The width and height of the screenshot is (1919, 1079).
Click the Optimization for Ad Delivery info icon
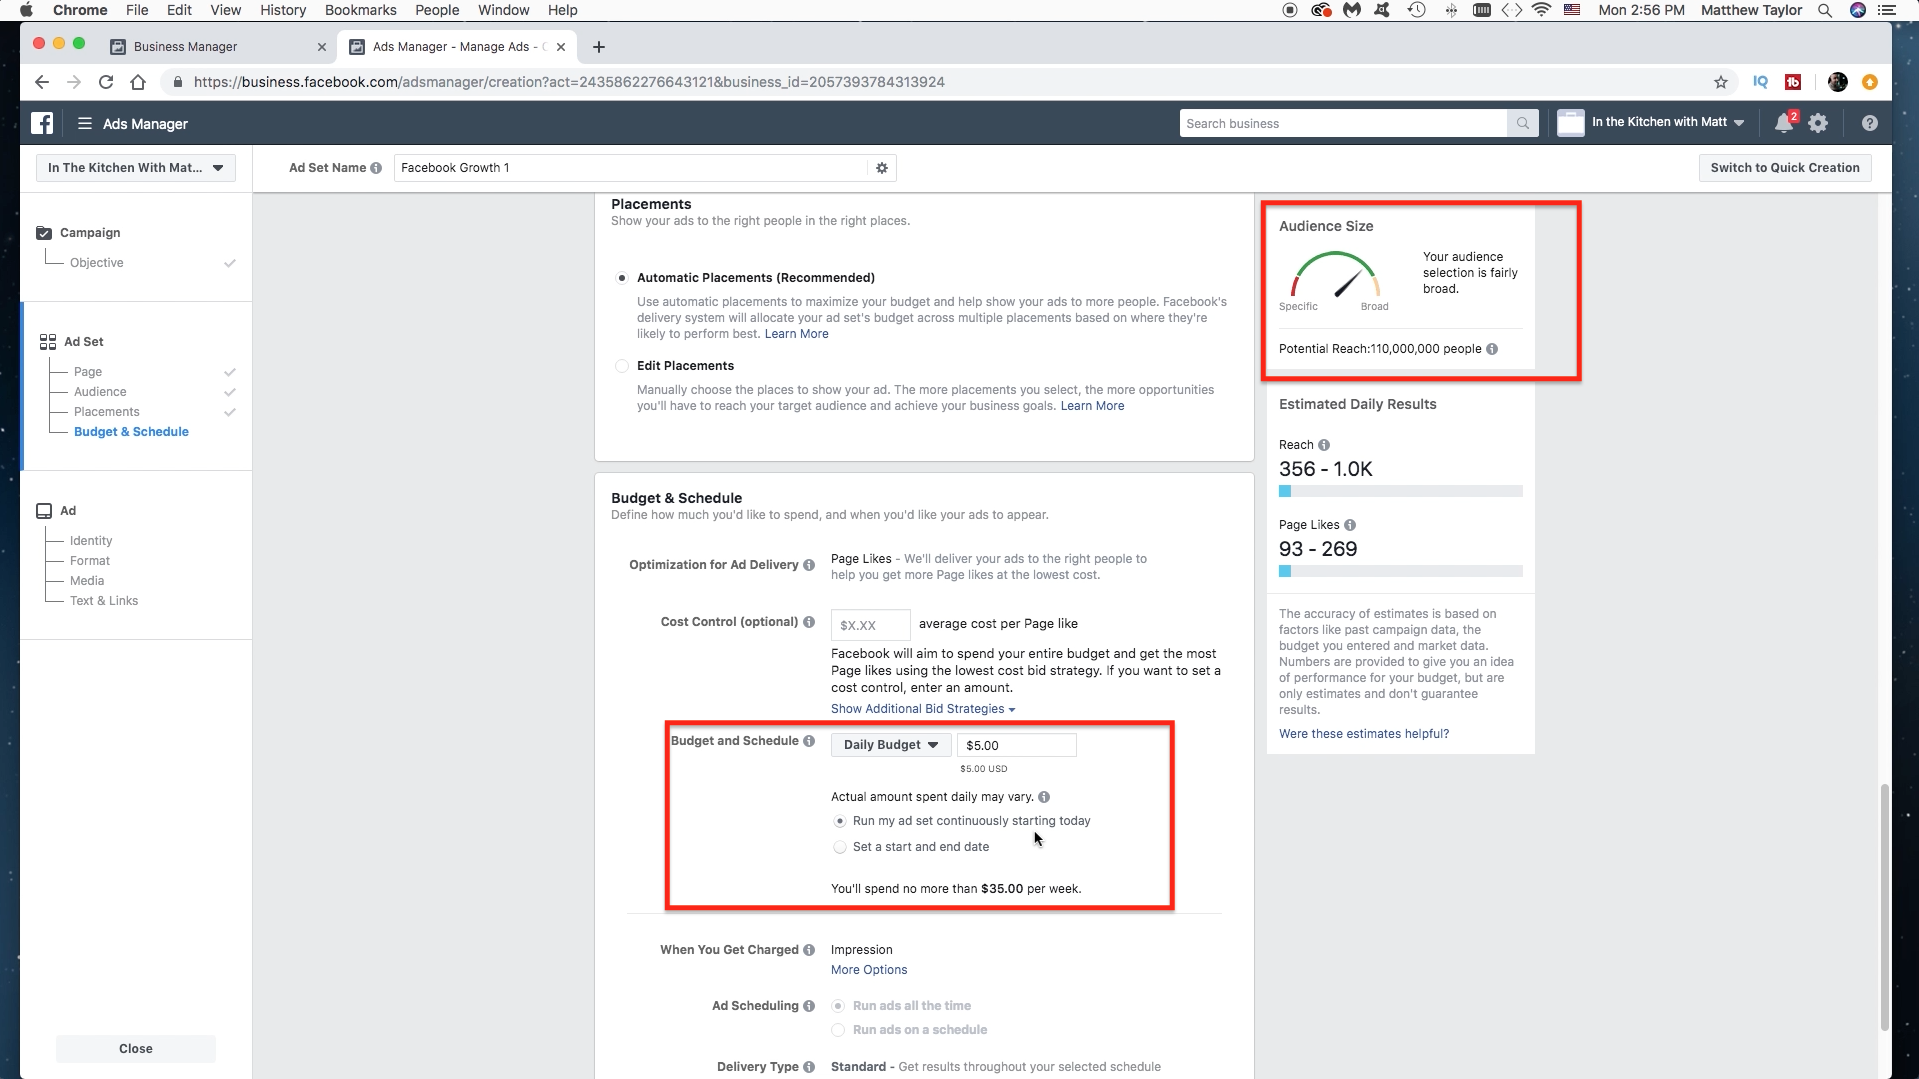tap(809, 565)
